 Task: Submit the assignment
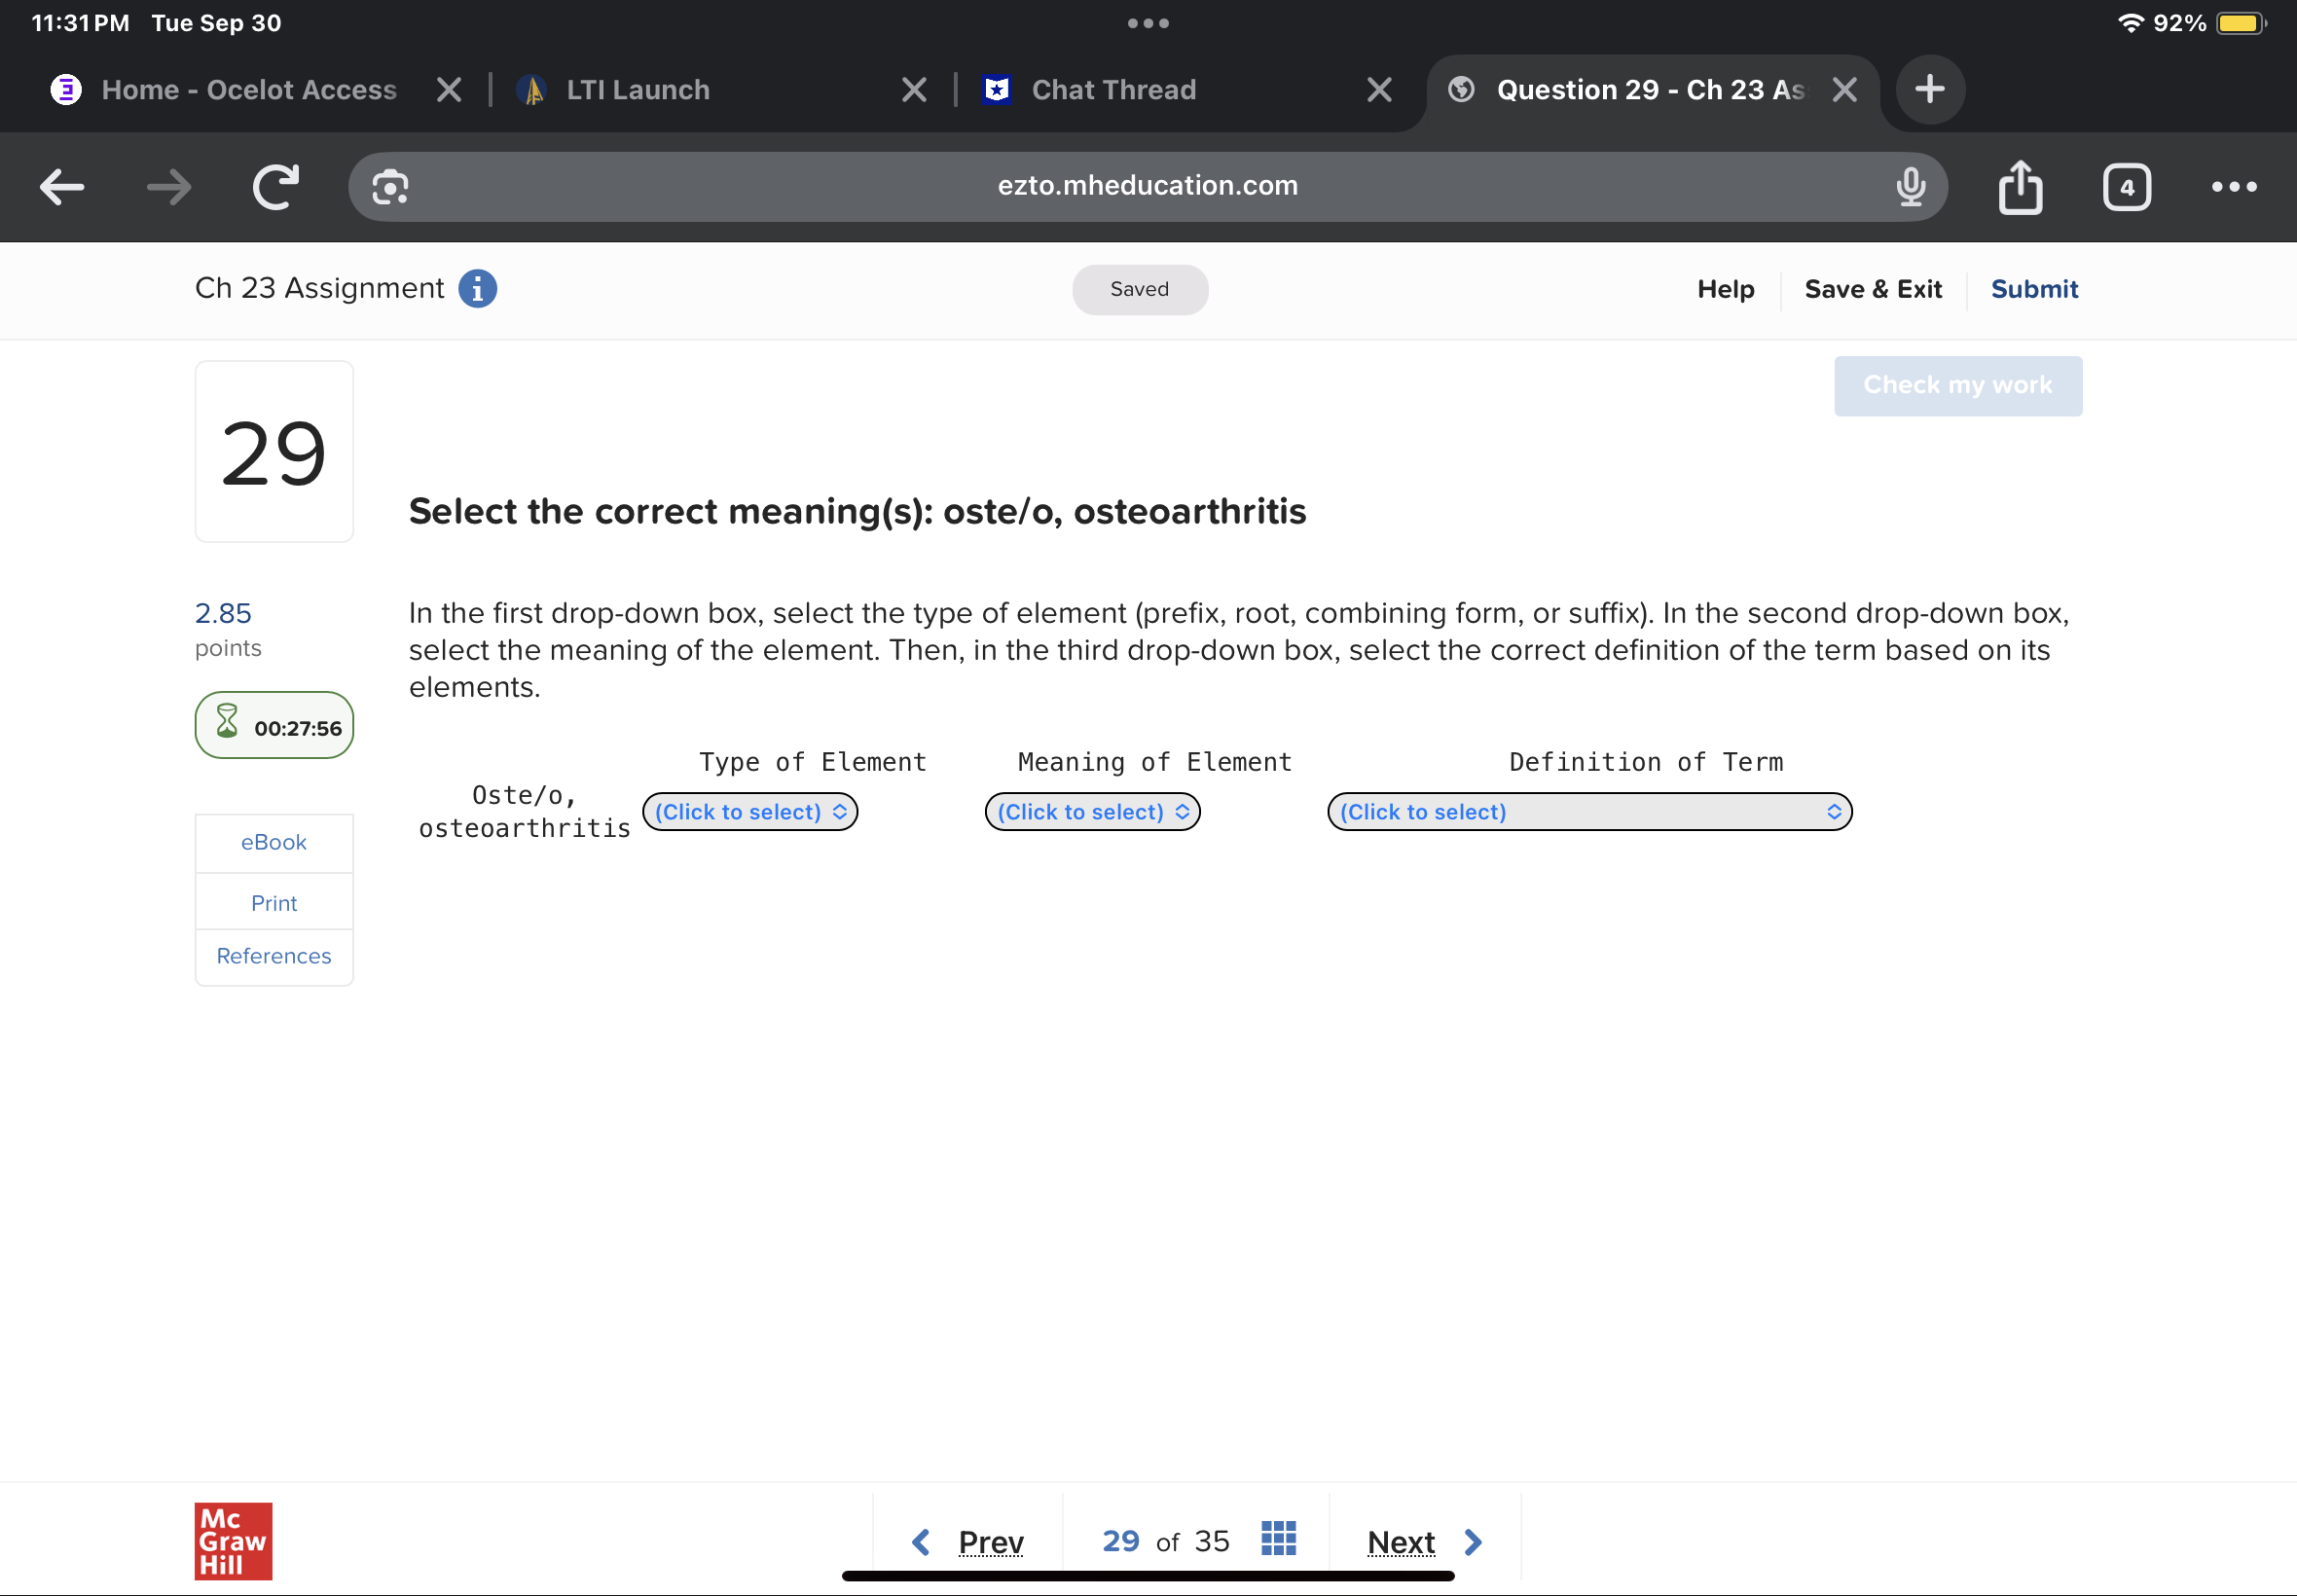[x=2033, y=289]
